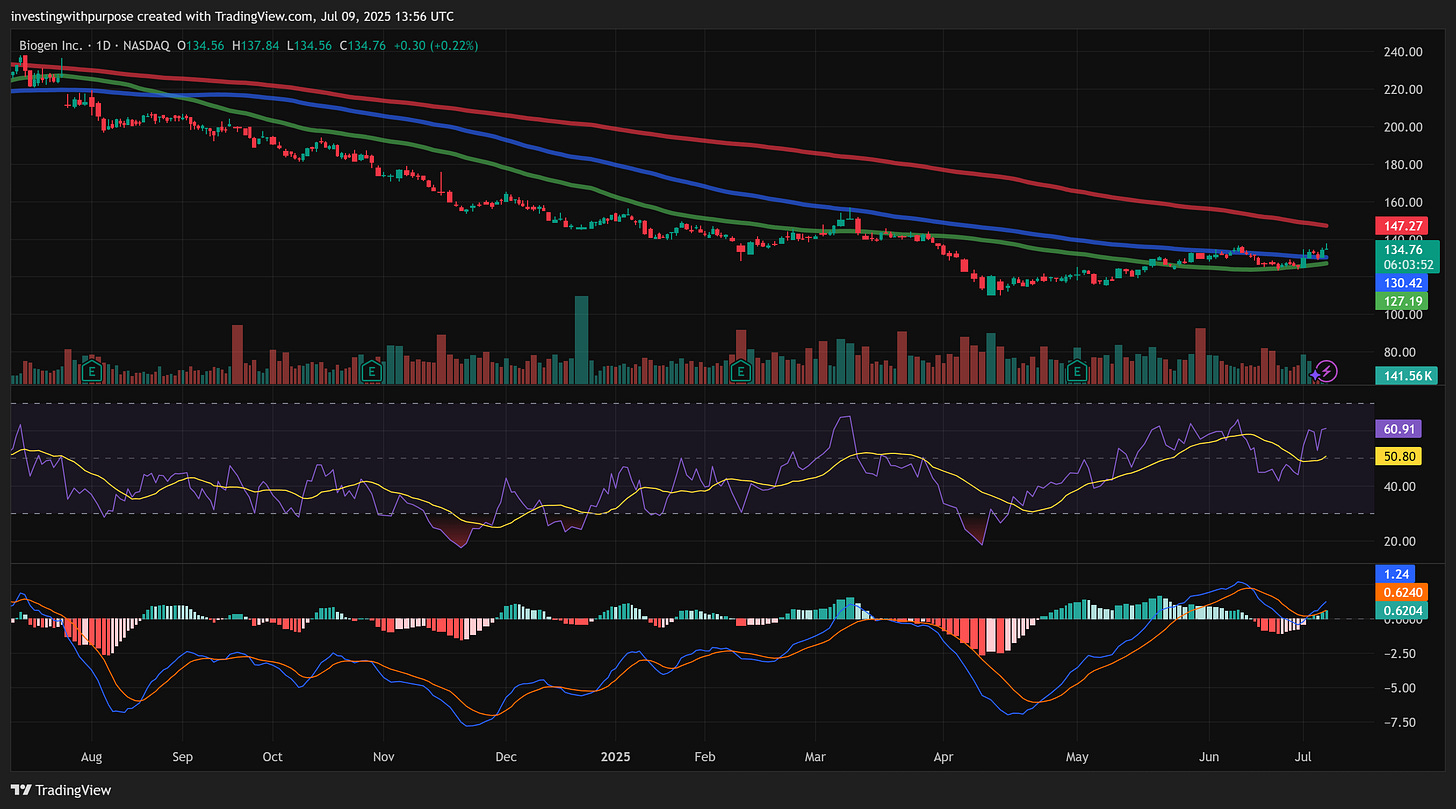Click the 240.00 price axis label
The image size is (1456, 809).
tap(1403, 52)
